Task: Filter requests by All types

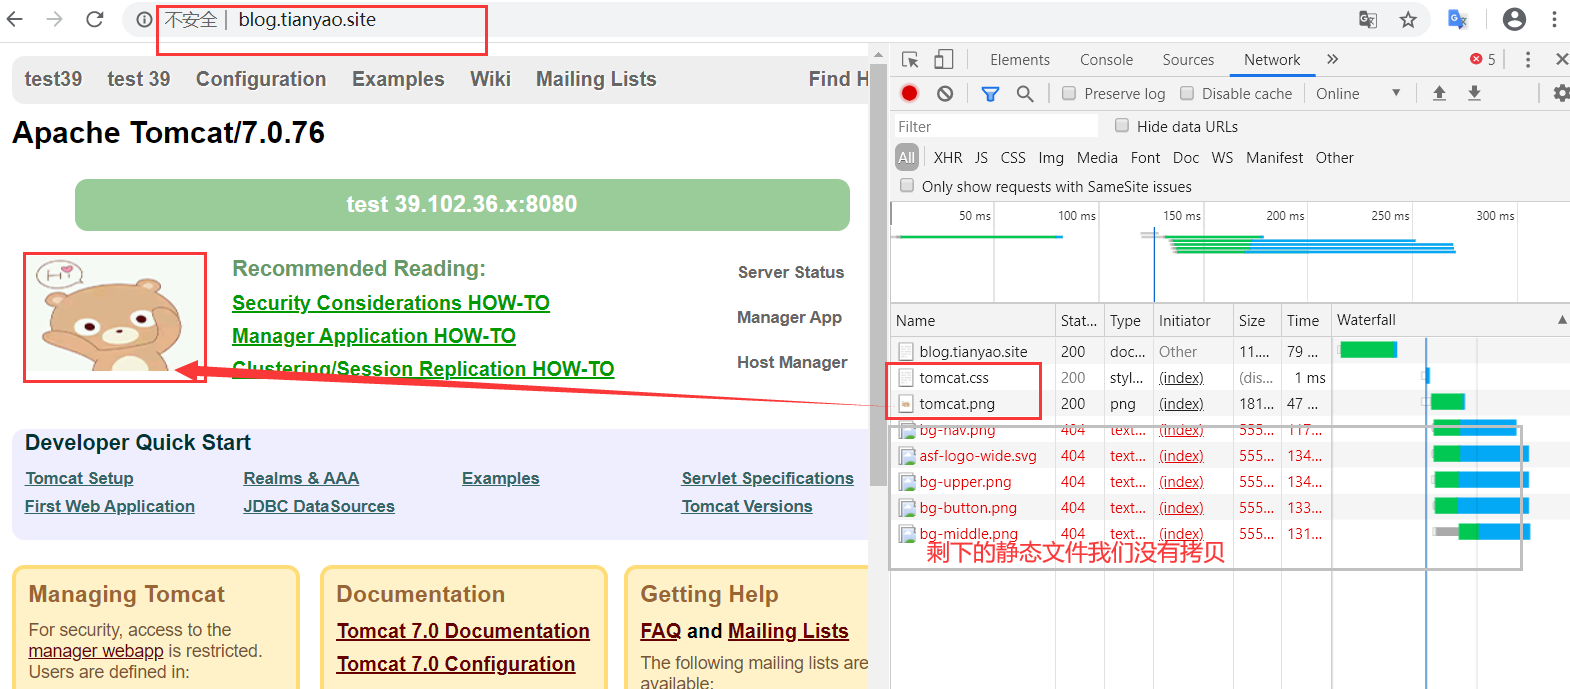Action: click(907, 158)
